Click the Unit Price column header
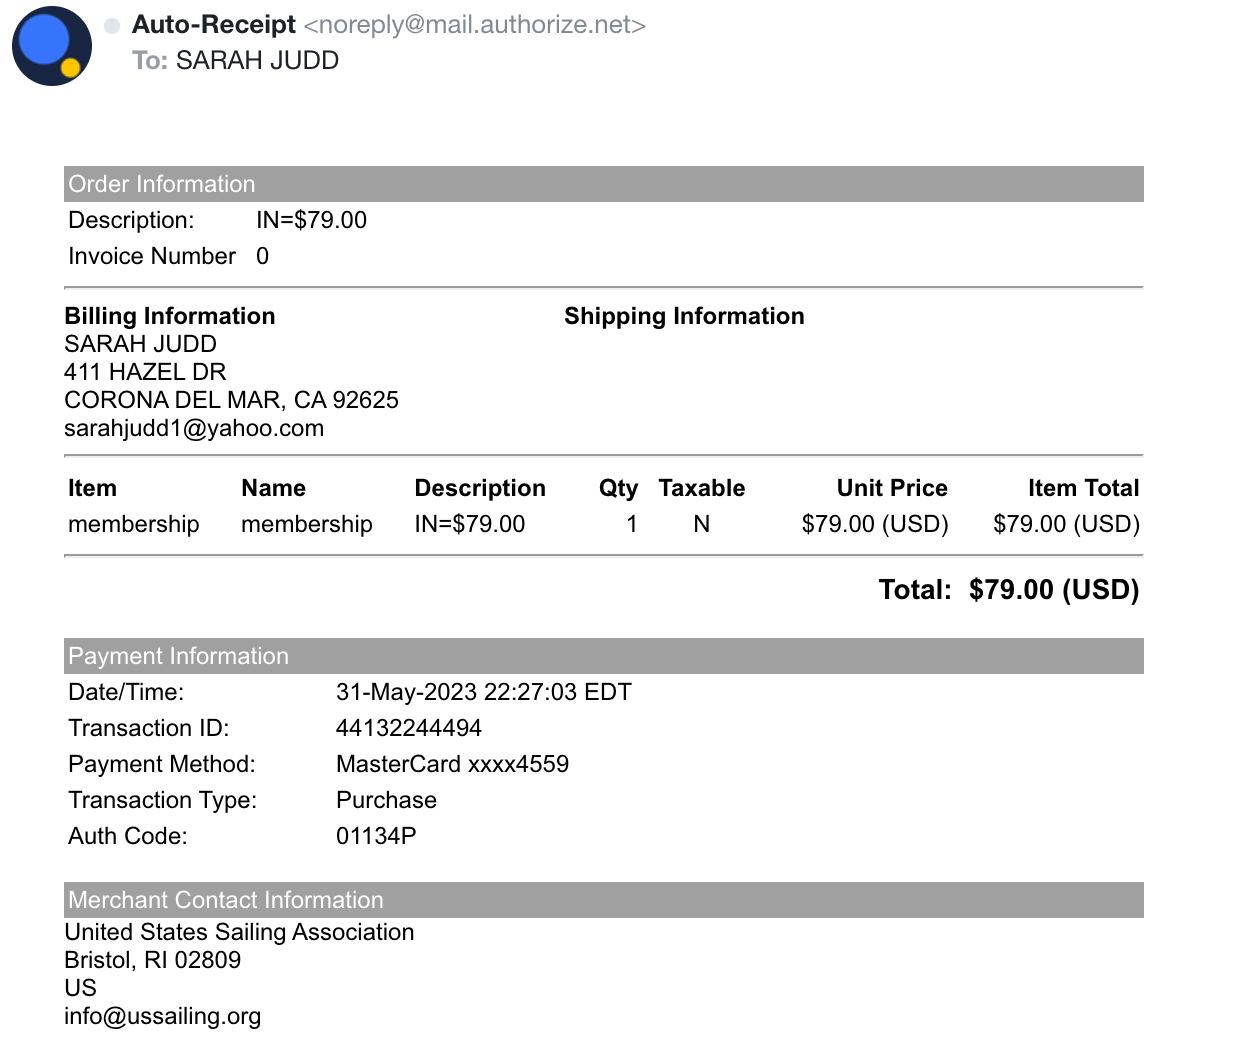 (892, 488)
